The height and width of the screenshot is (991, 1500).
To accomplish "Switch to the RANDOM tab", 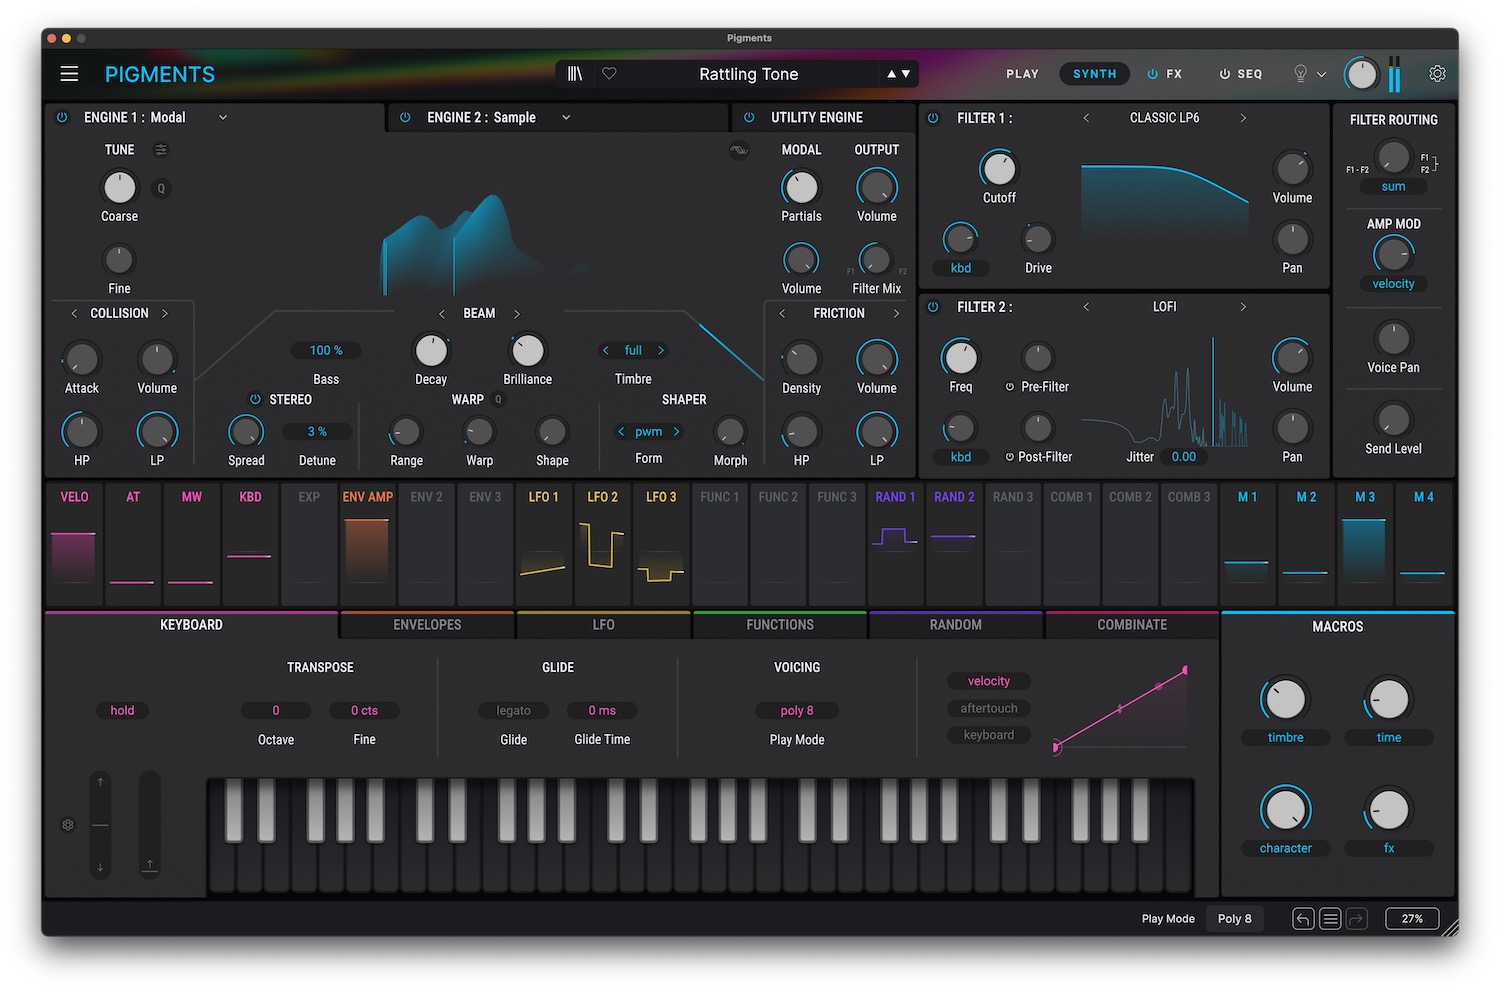I will coord(956,625).
